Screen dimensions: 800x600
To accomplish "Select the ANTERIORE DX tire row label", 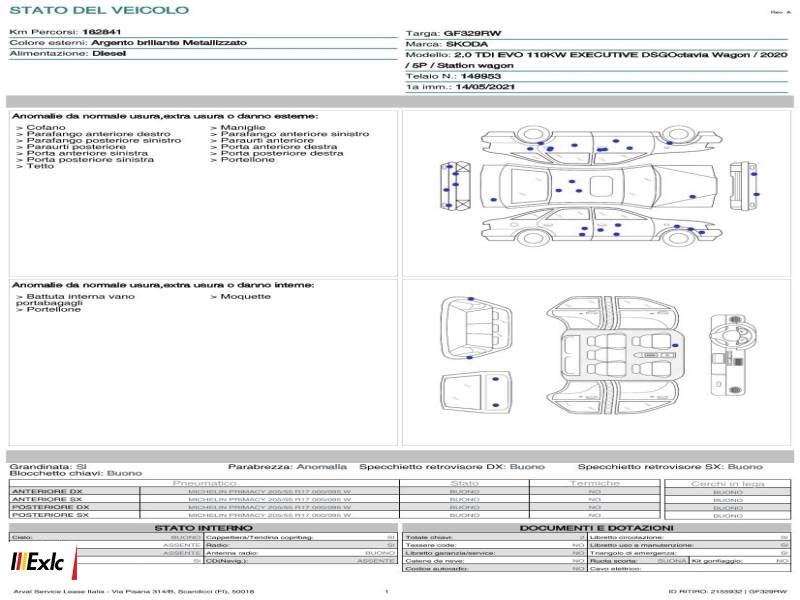I will coord(47,492).
